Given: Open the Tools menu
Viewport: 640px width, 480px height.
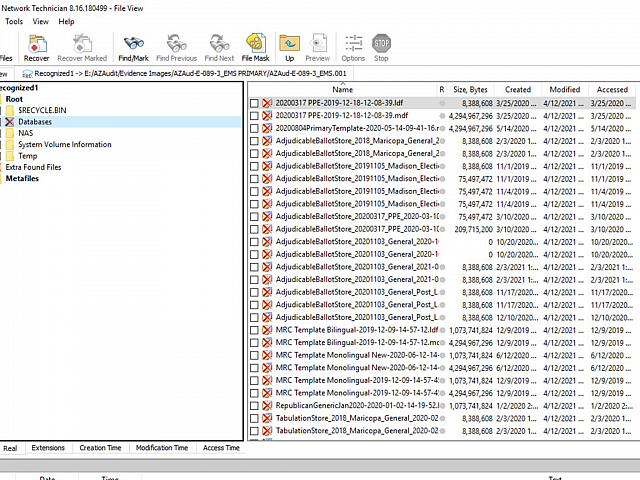Looking at the screenshot, I should tap(14, 22).
